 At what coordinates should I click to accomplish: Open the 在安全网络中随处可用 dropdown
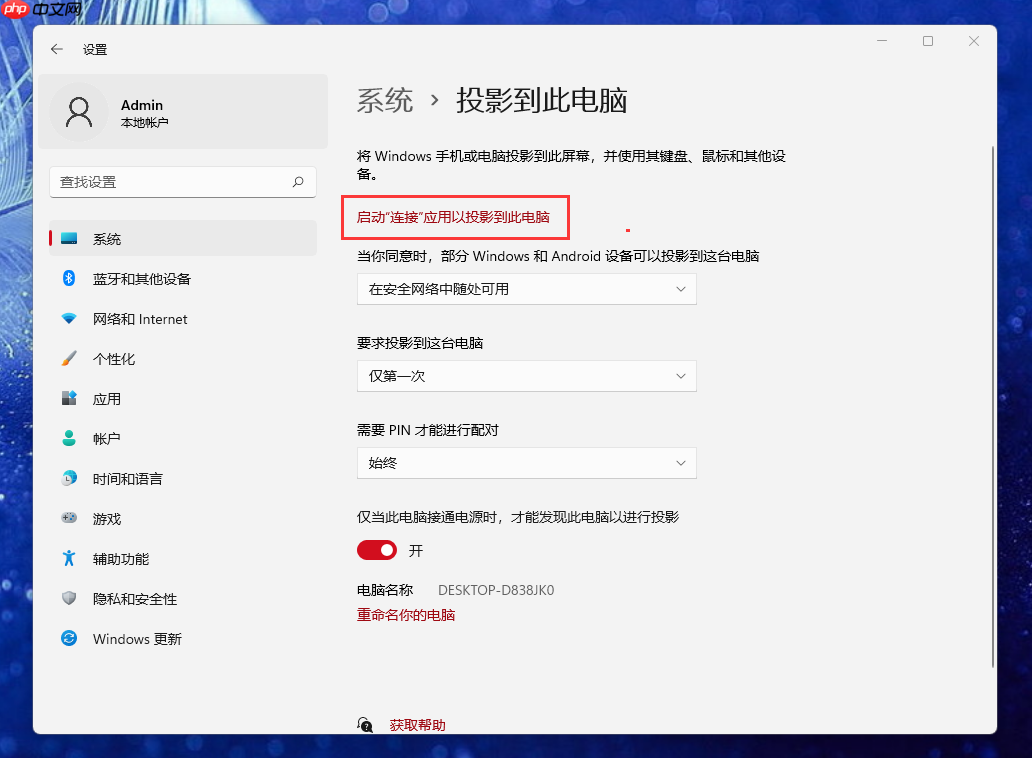[x=527, y=288]
